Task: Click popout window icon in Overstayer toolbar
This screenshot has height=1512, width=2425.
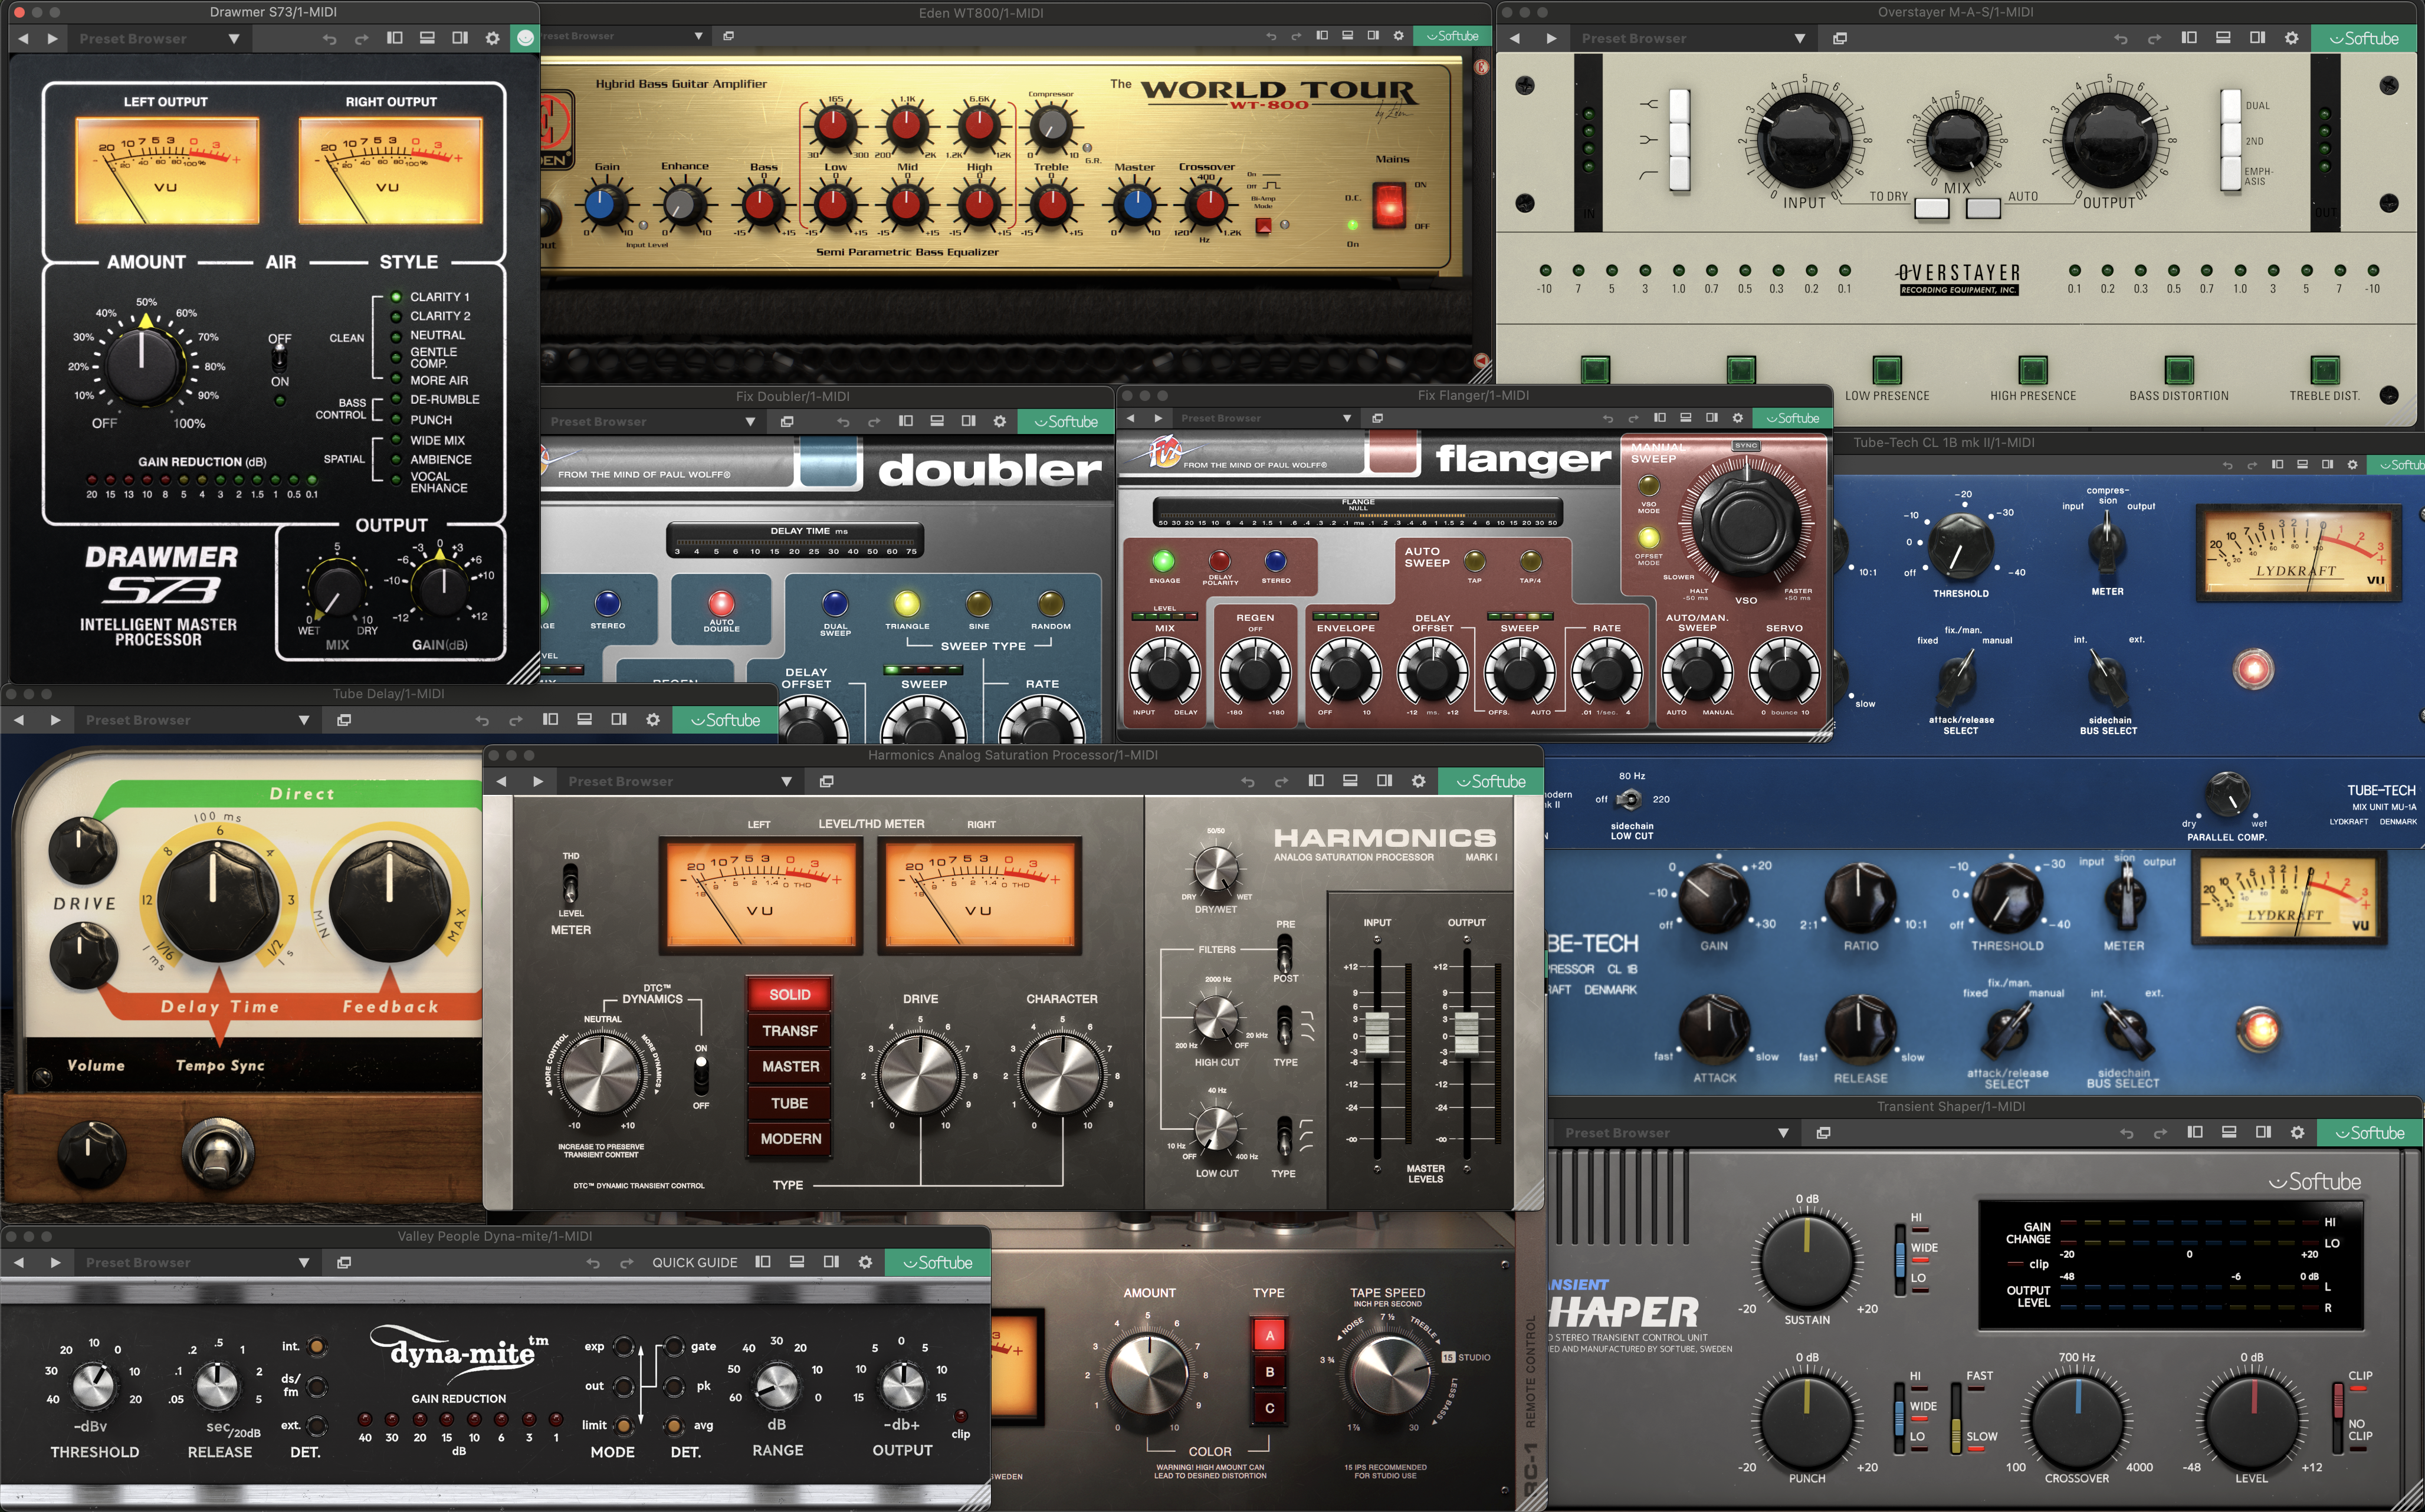Action: [1839, 38]
